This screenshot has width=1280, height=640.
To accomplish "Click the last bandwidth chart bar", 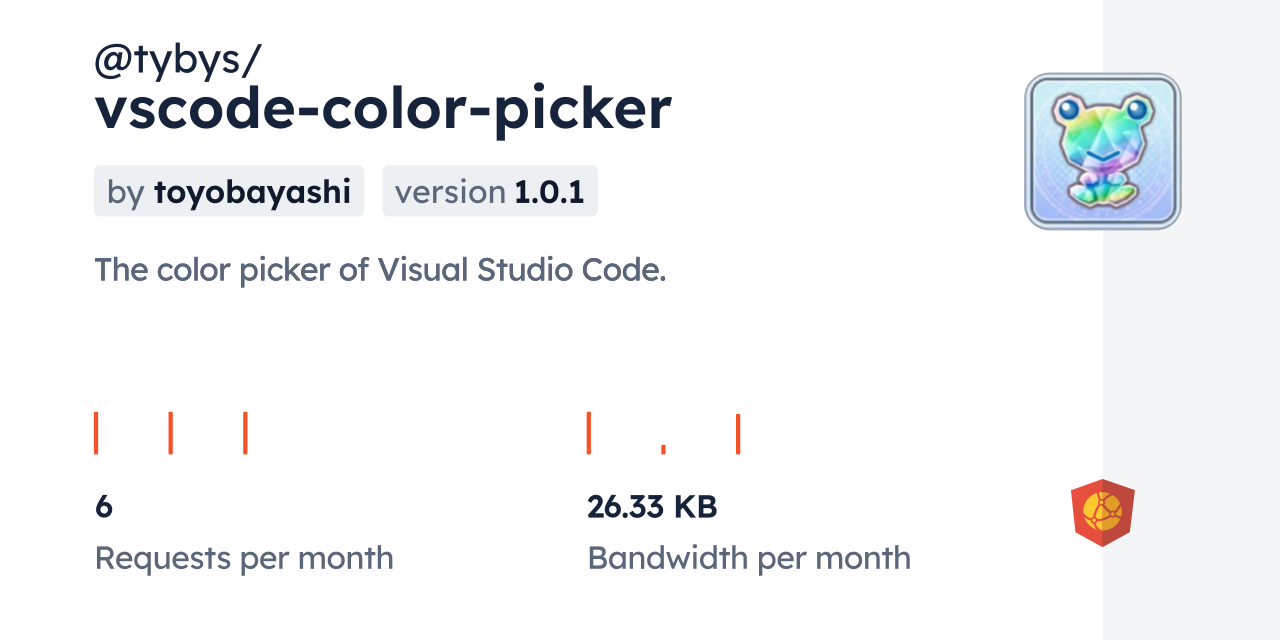I will click(x=738, y=434).
